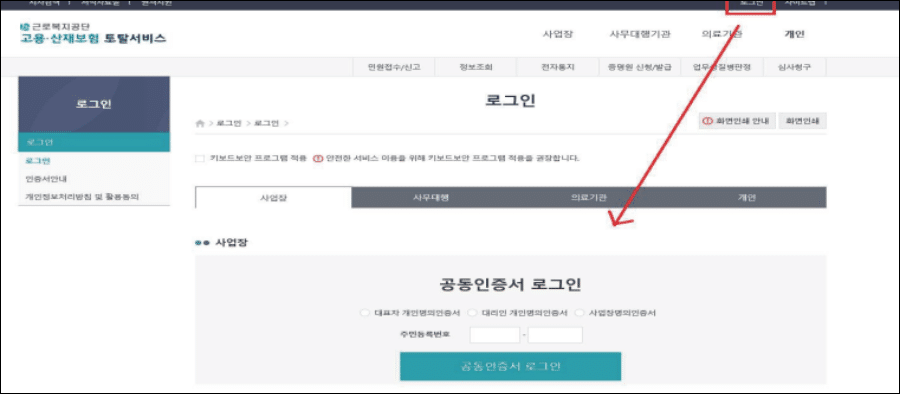Switch to the 의료기관 login tab
This screenshot has width=900, height=394.
tap(589, 198)
